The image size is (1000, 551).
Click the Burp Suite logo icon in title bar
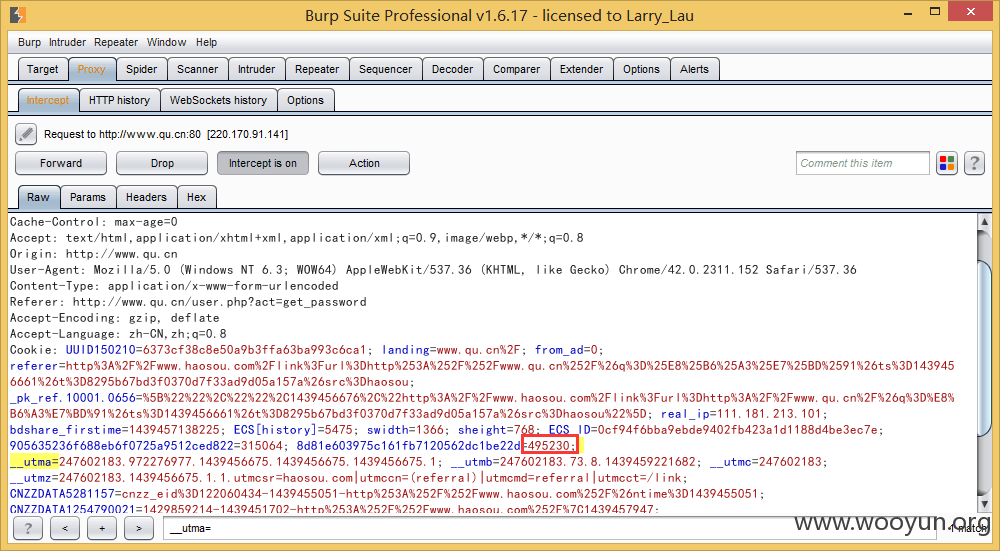coord(18,15)
